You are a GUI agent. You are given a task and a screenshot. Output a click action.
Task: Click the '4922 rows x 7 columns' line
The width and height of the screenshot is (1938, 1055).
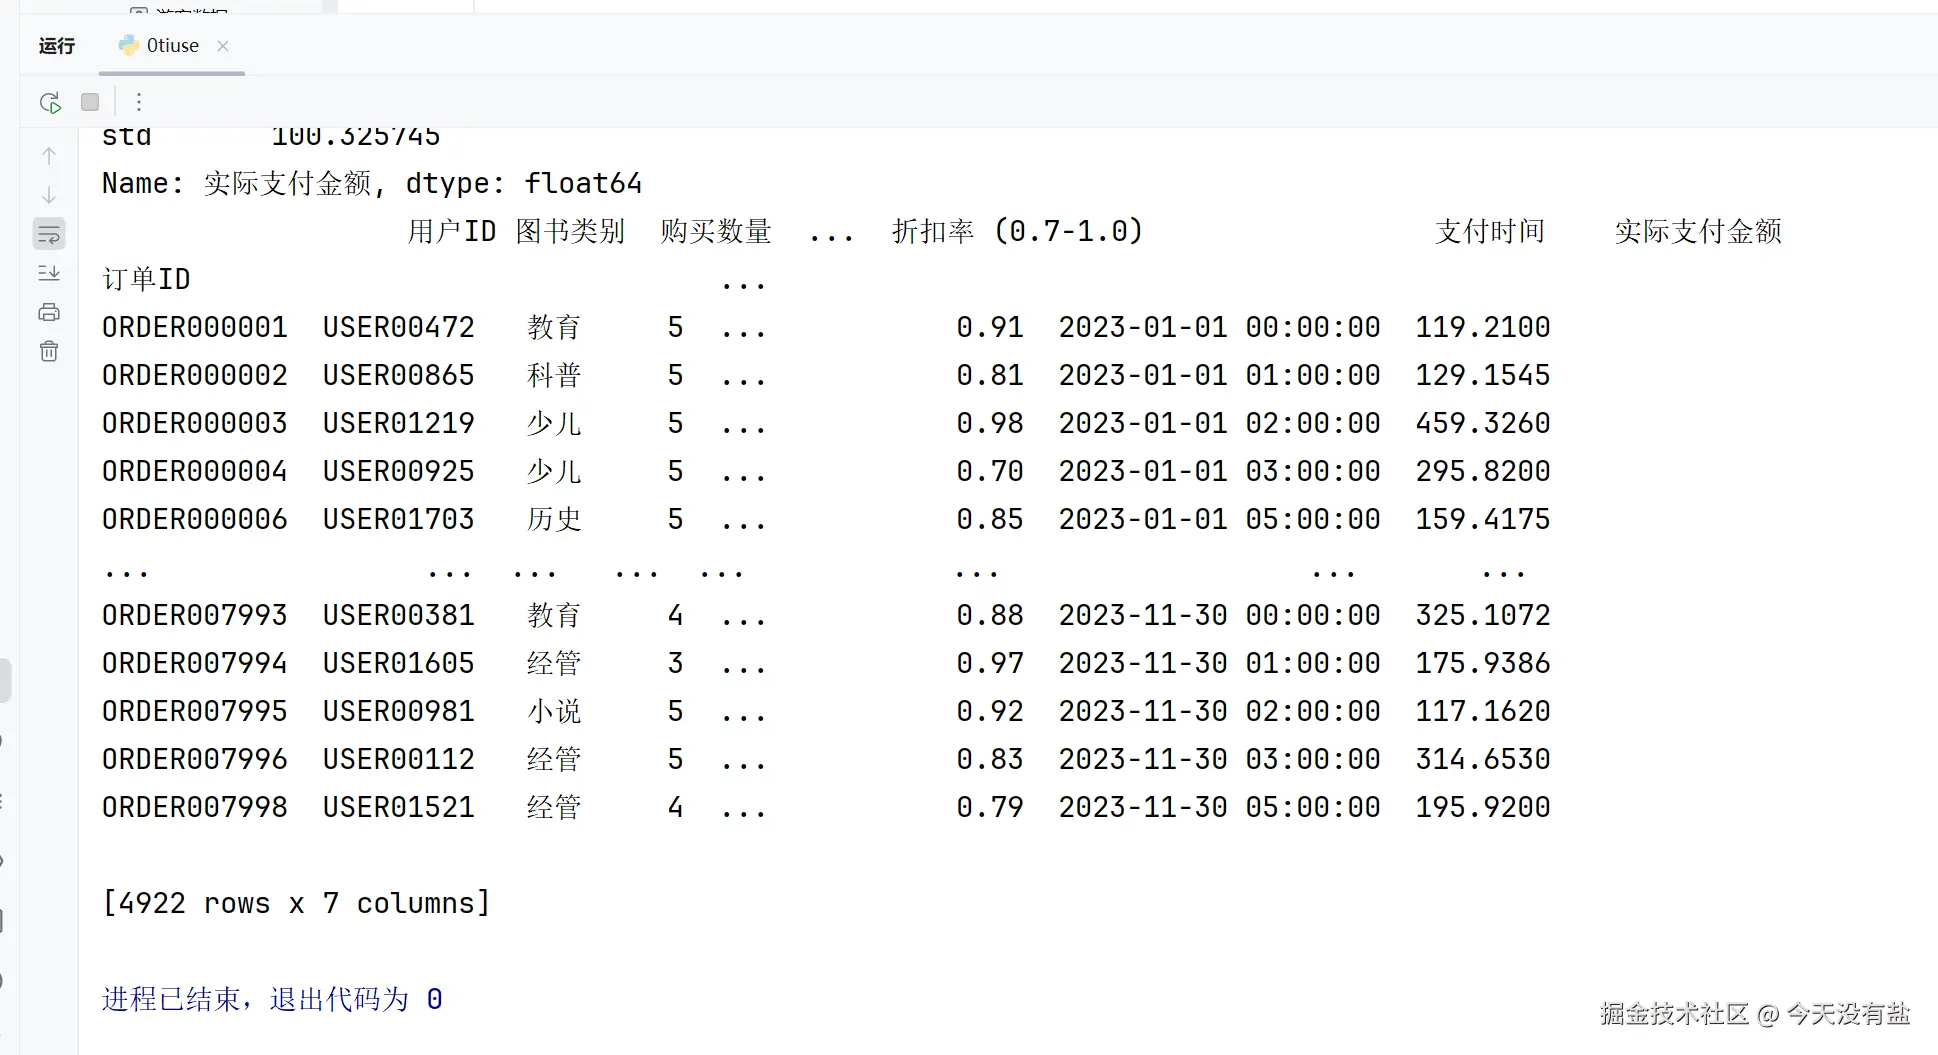point(296,903)
